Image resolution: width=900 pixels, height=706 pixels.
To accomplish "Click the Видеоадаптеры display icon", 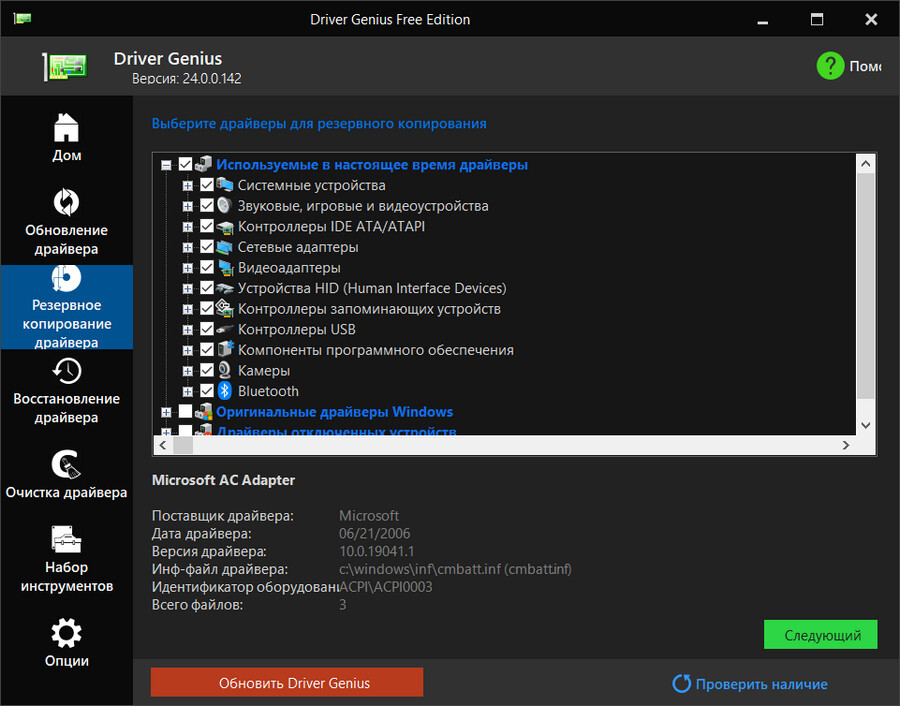I will (224, 267).
